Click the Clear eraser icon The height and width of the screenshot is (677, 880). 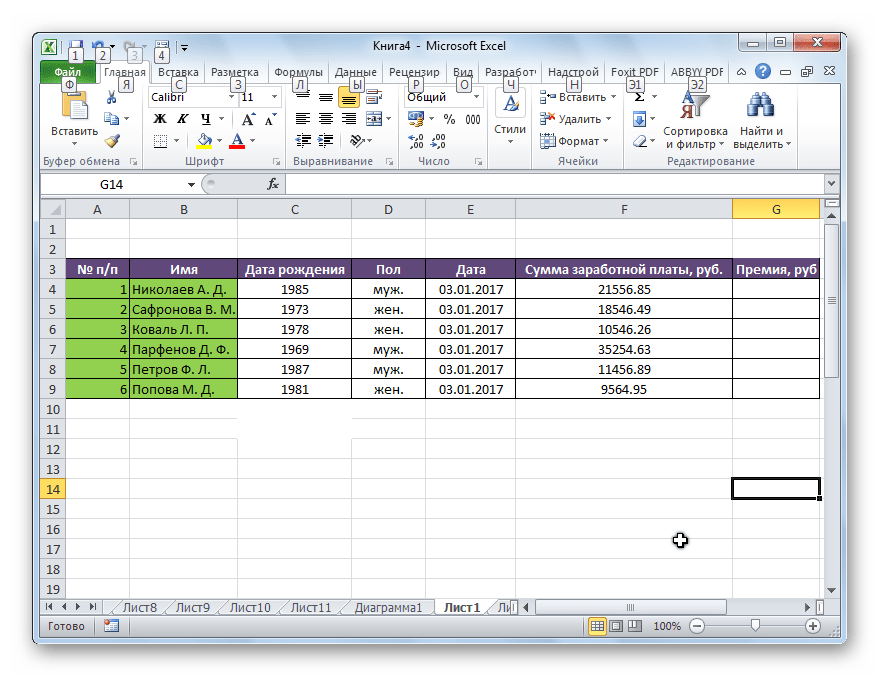(638, 141)
